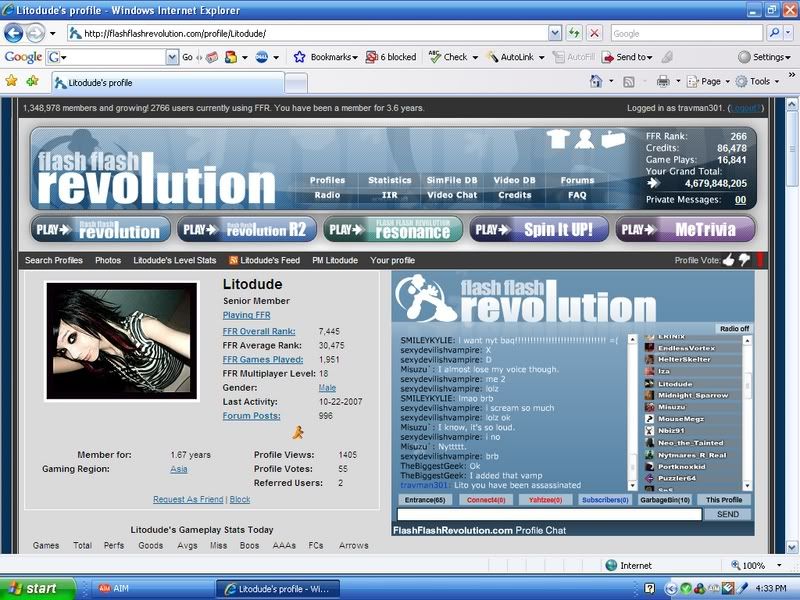
Task: Select the GarbageBin(10) chat room tab
Action: 665,500
